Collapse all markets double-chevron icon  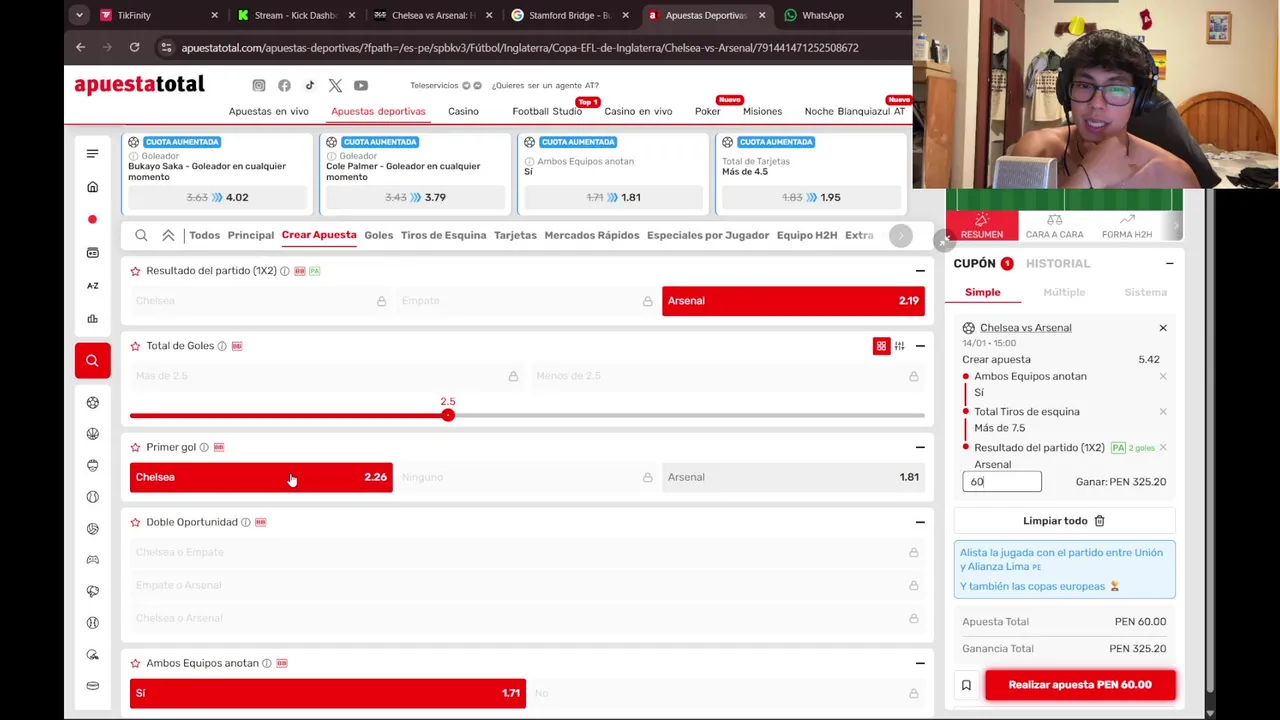[x=168, y=235]
